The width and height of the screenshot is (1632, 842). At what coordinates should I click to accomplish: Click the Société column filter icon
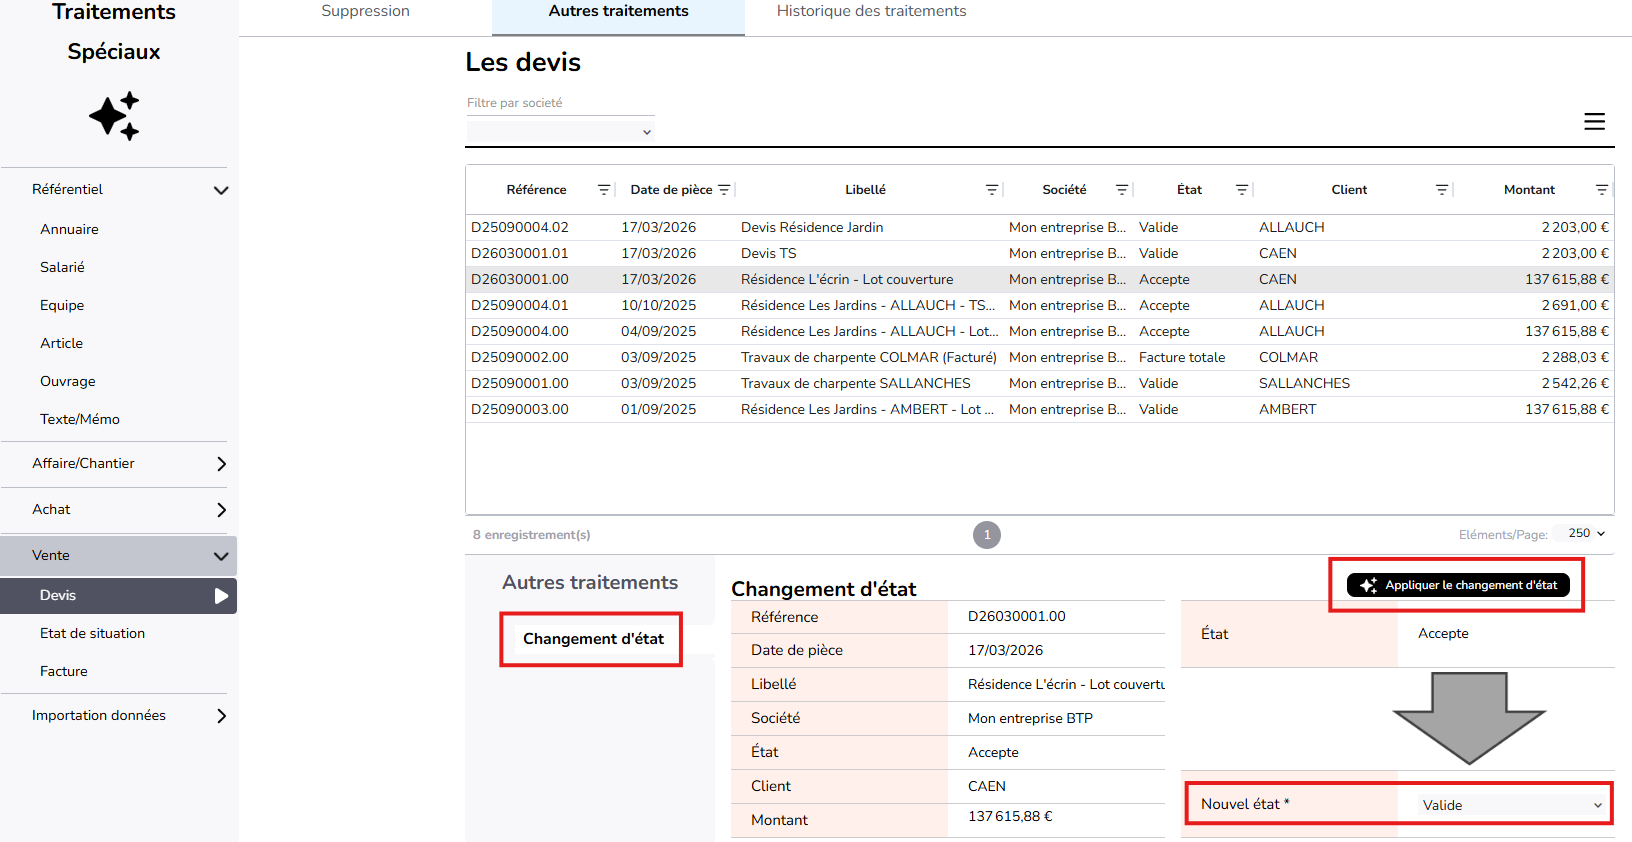pos(1122,190)
